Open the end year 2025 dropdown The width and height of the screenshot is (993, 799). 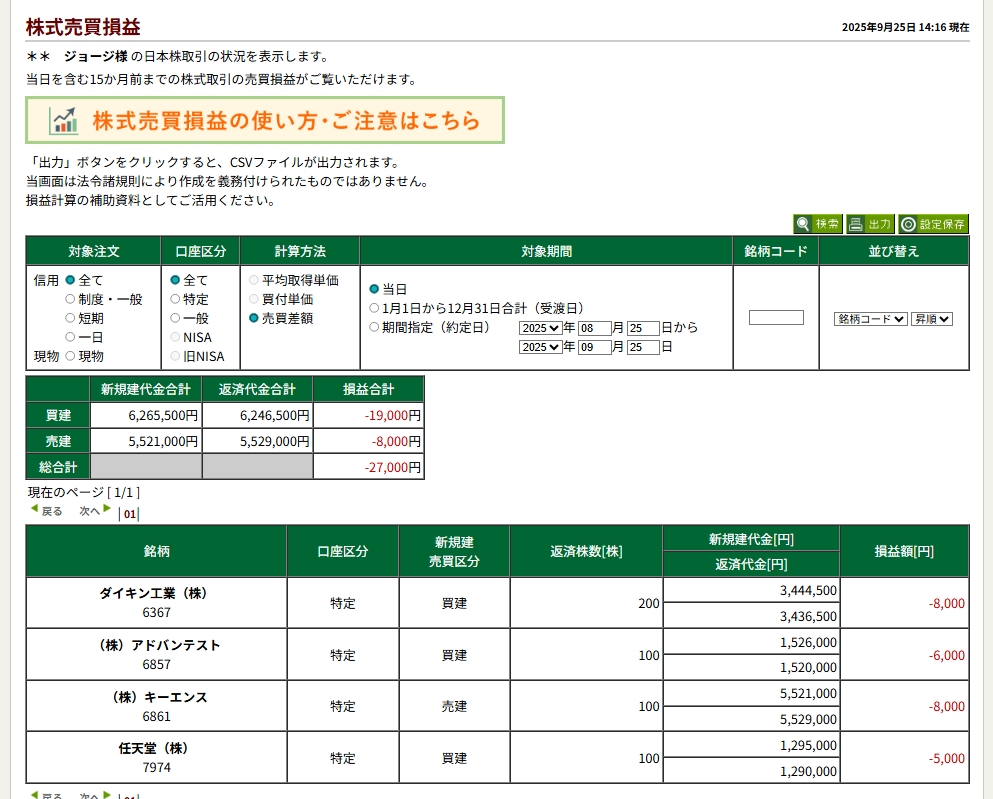540,347
